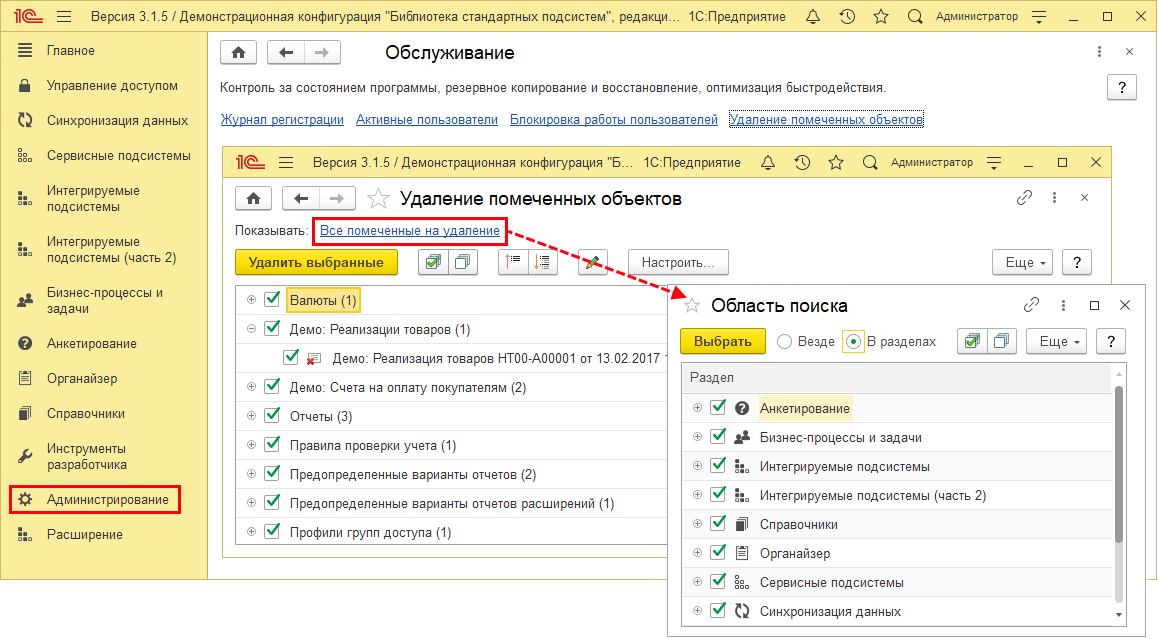Check all sections in Область поиска
This screenshot has height=639, width=1159.
972,341
